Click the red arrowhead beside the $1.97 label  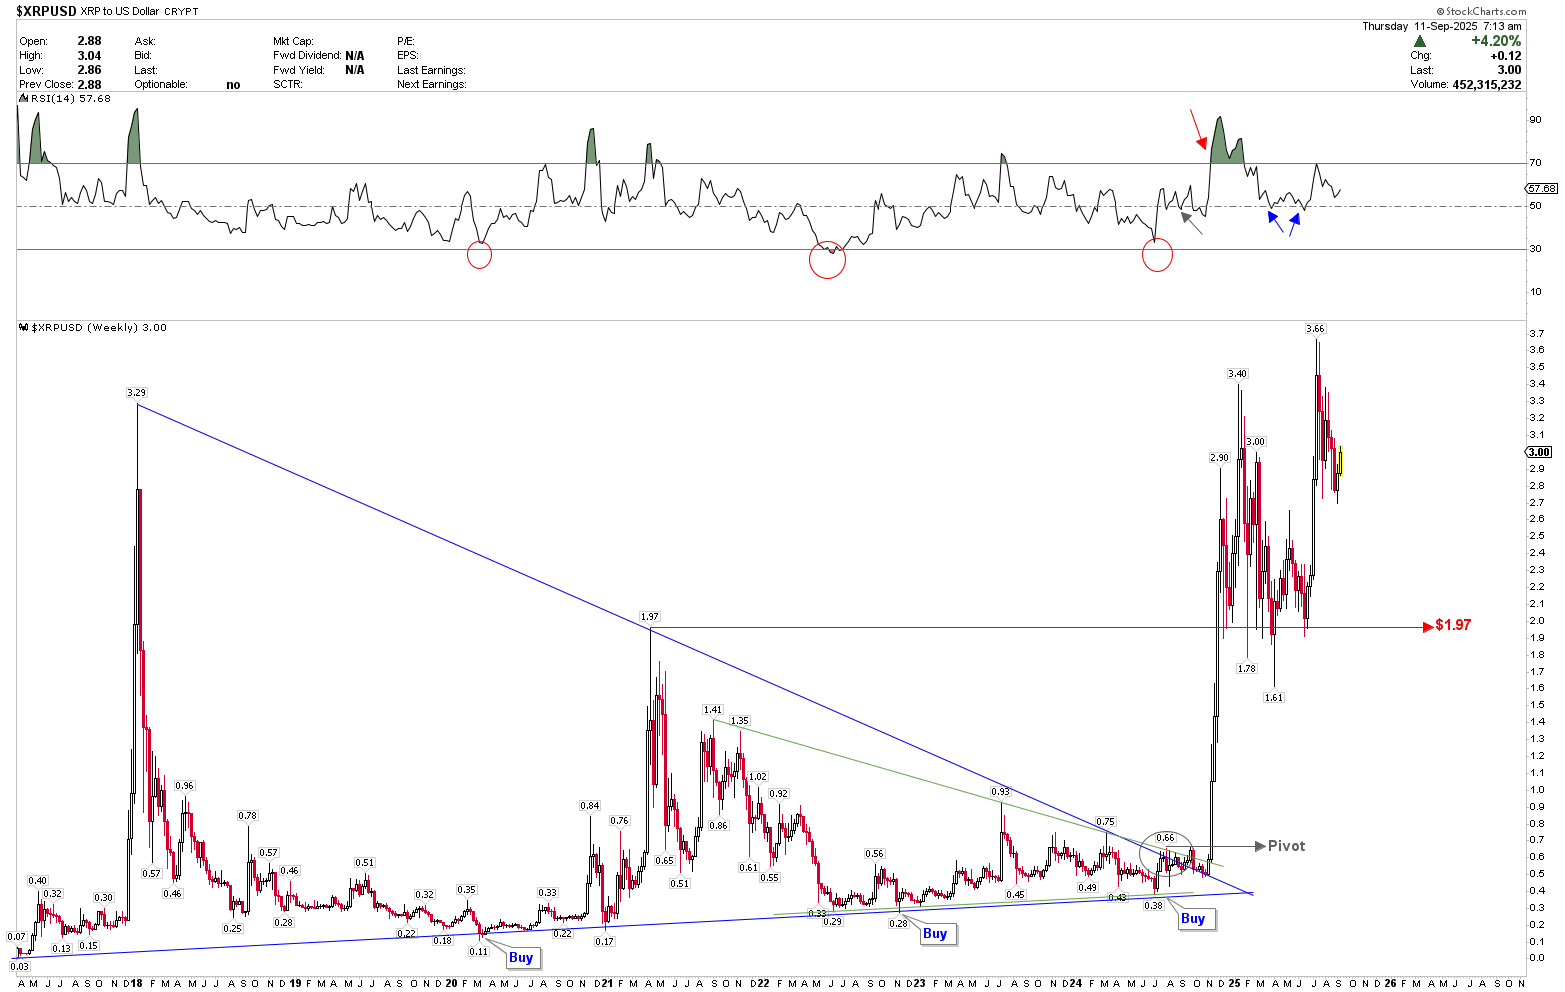(x=1427, y=625)
